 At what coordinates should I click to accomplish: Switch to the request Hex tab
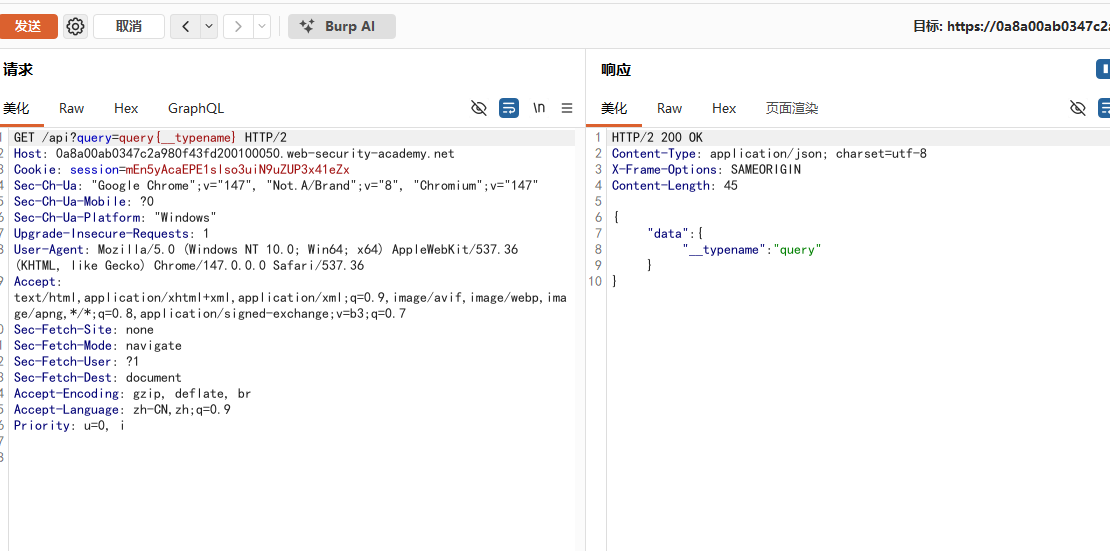(126, 108)
